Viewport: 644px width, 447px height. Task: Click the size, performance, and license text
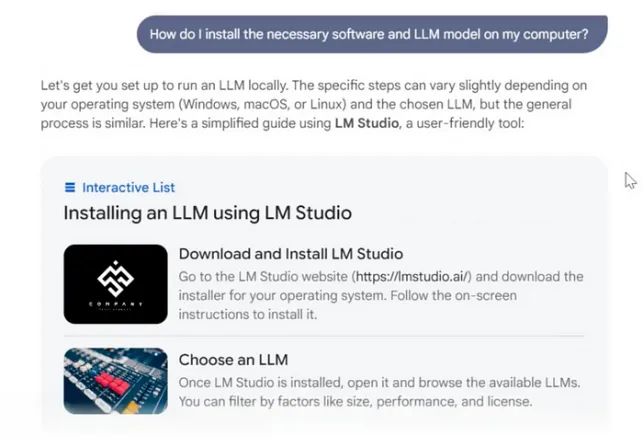pos(439,401)
